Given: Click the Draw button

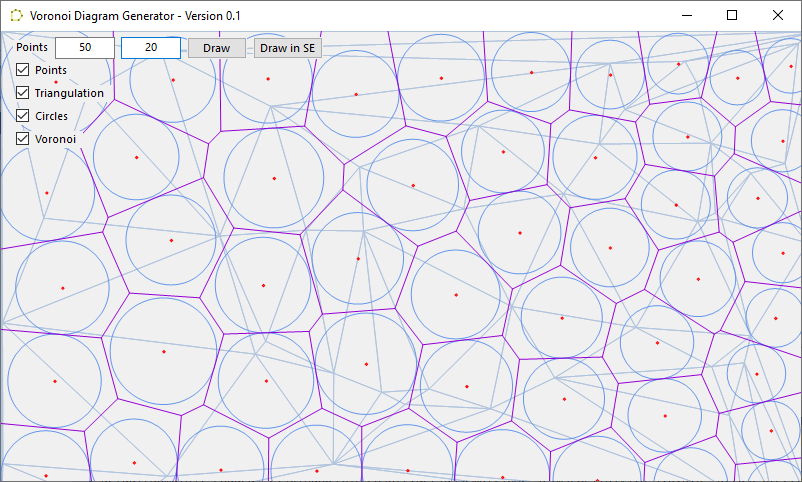Looking at the screenshot, I should pos(217,48).
